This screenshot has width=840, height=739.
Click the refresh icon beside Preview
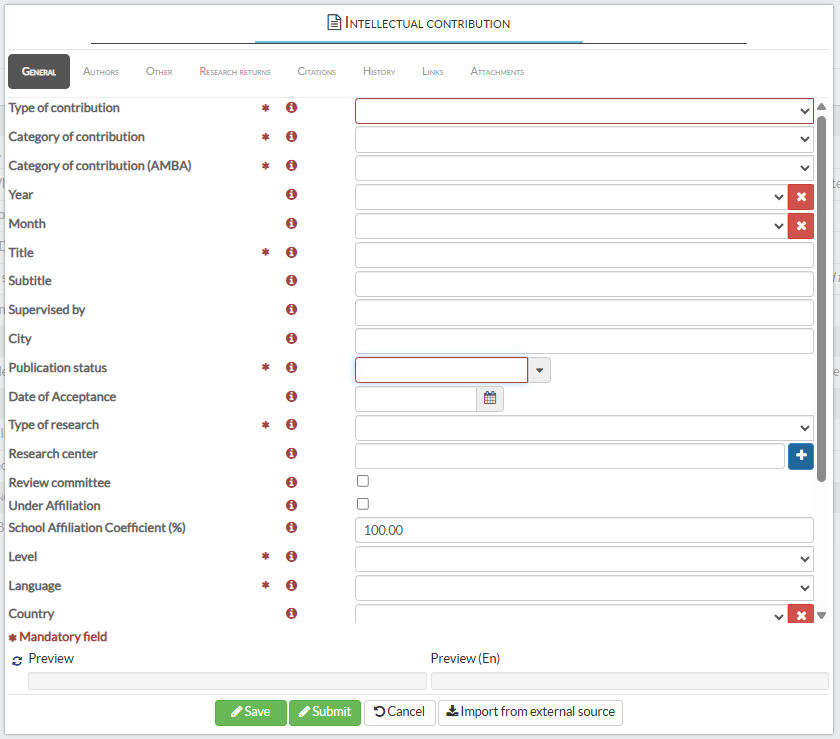point(17,661)
